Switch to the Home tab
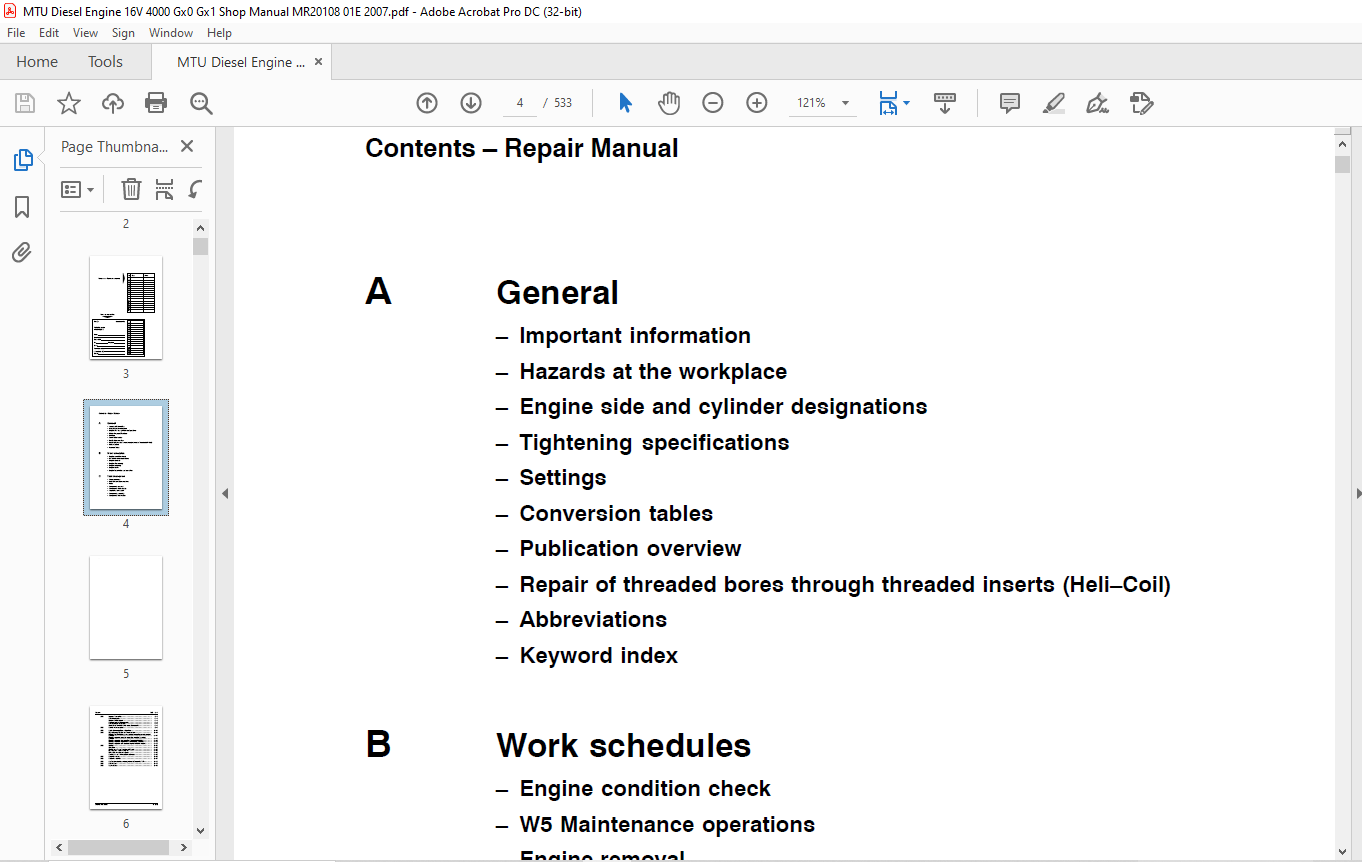The height and width of the screenshot is (862, 1362). [x=37, y=62]
